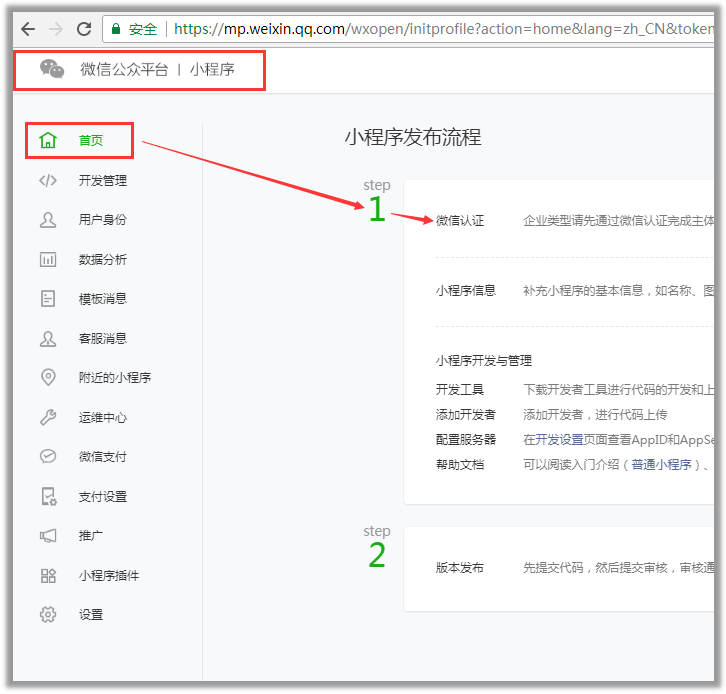The width and height of the screenshot is (726, 694).
Task: Open 支付设置 in the sidebar
Action: coord(102,497)
